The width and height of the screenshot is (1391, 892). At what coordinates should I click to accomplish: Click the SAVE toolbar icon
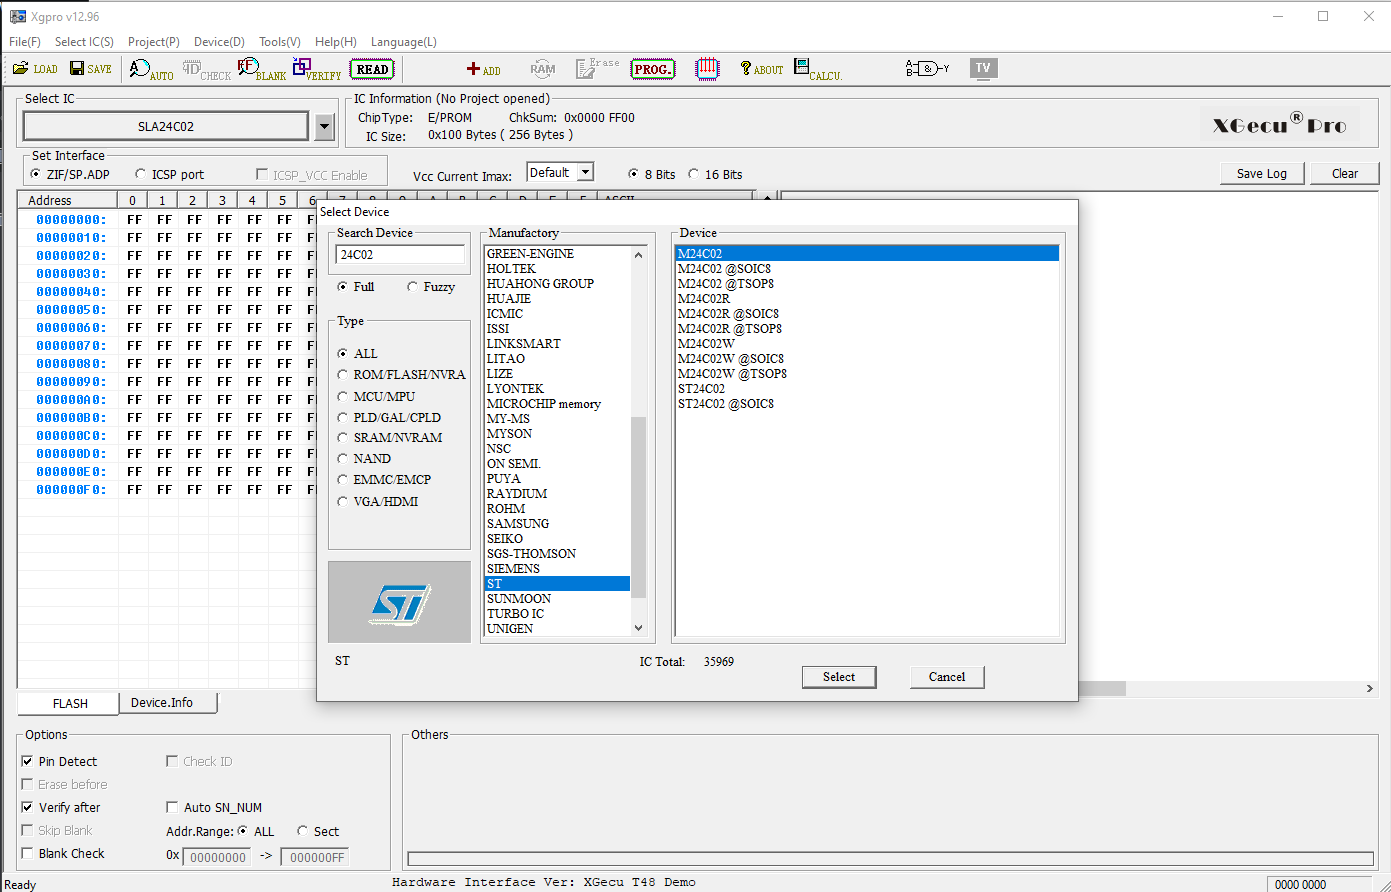click(91, 69)
